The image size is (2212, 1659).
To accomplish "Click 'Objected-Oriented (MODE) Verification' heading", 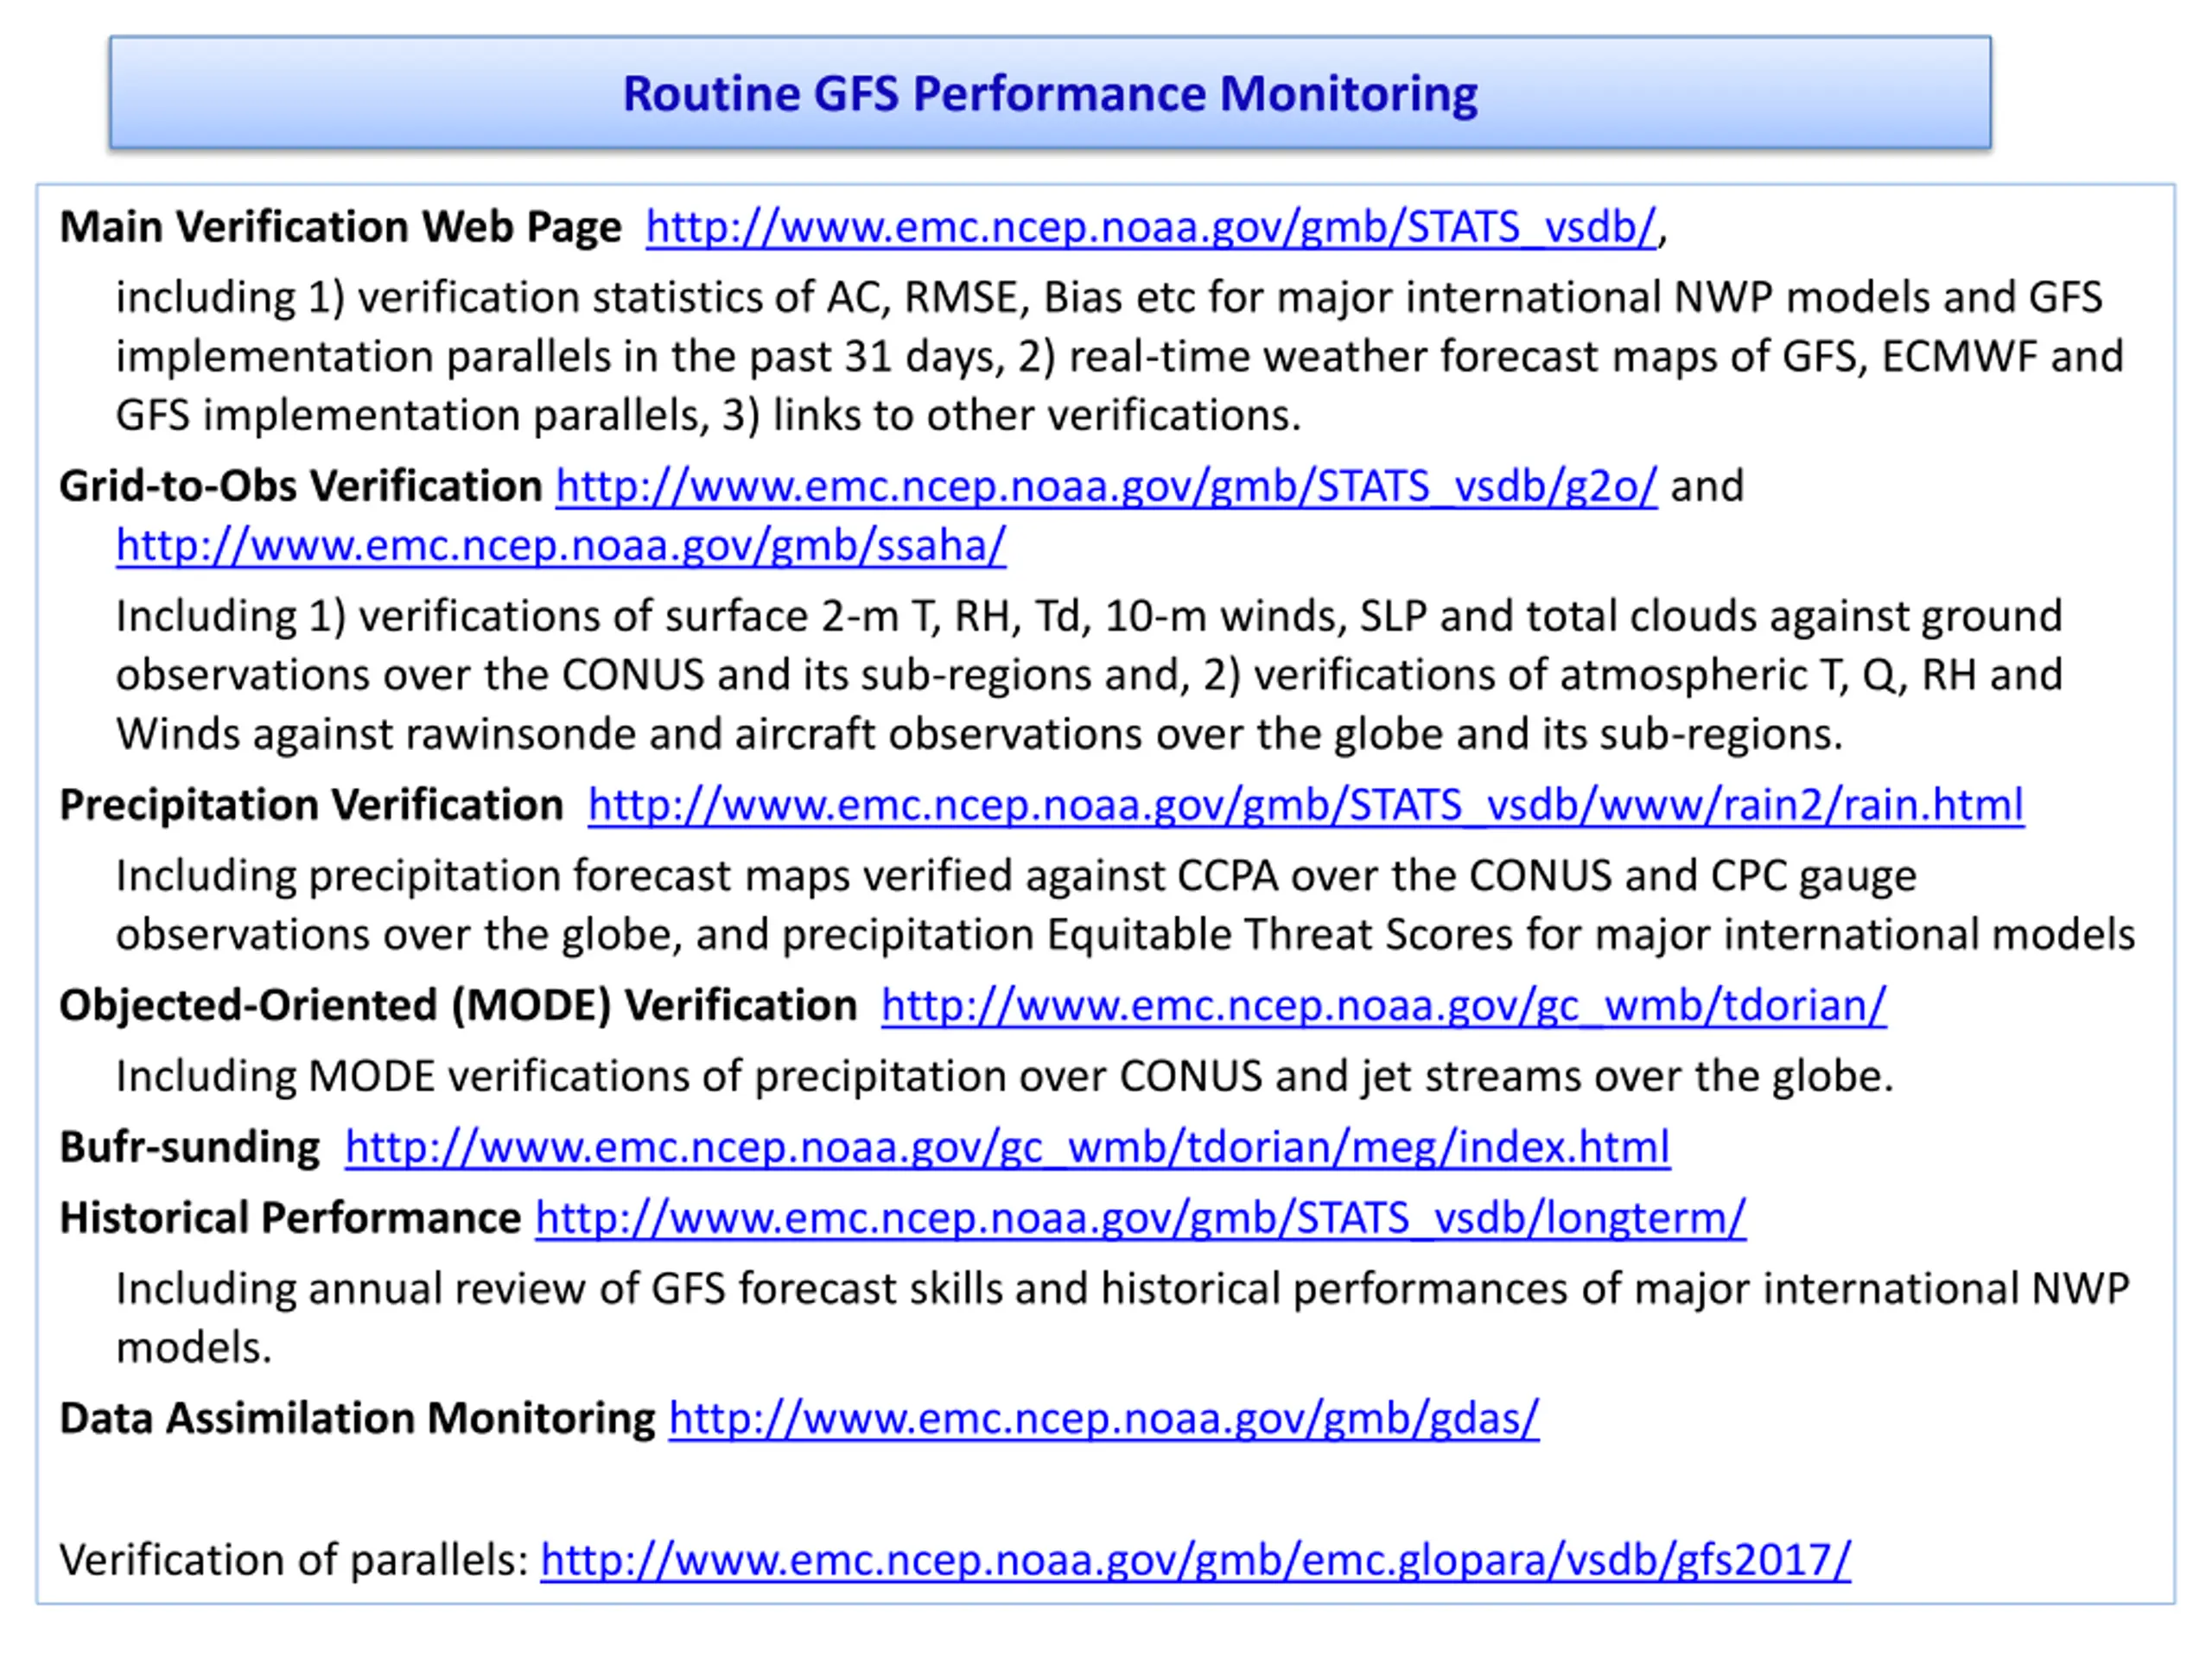I will point(458,1005).
